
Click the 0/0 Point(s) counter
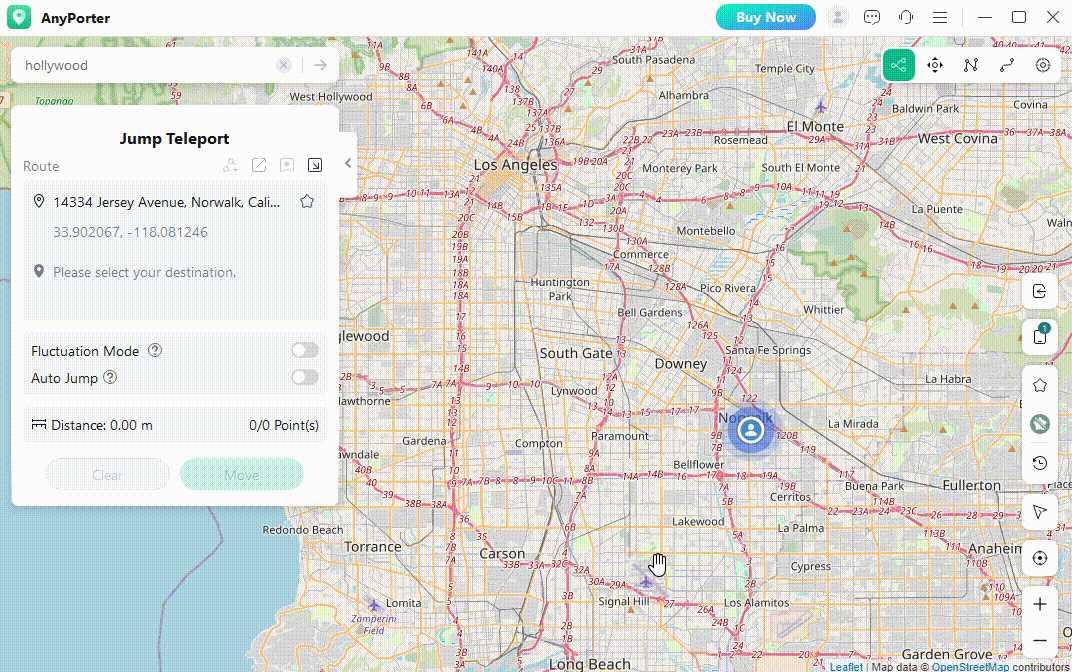[x=284, y=425]
